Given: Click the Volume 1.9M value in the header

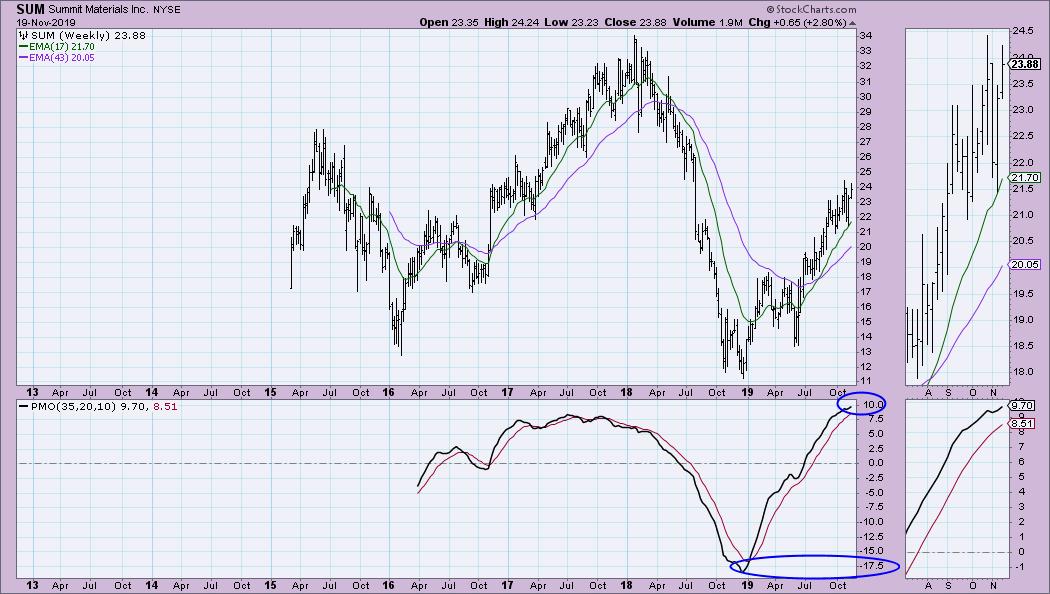Looking at the screenshot, I should 707,22.
